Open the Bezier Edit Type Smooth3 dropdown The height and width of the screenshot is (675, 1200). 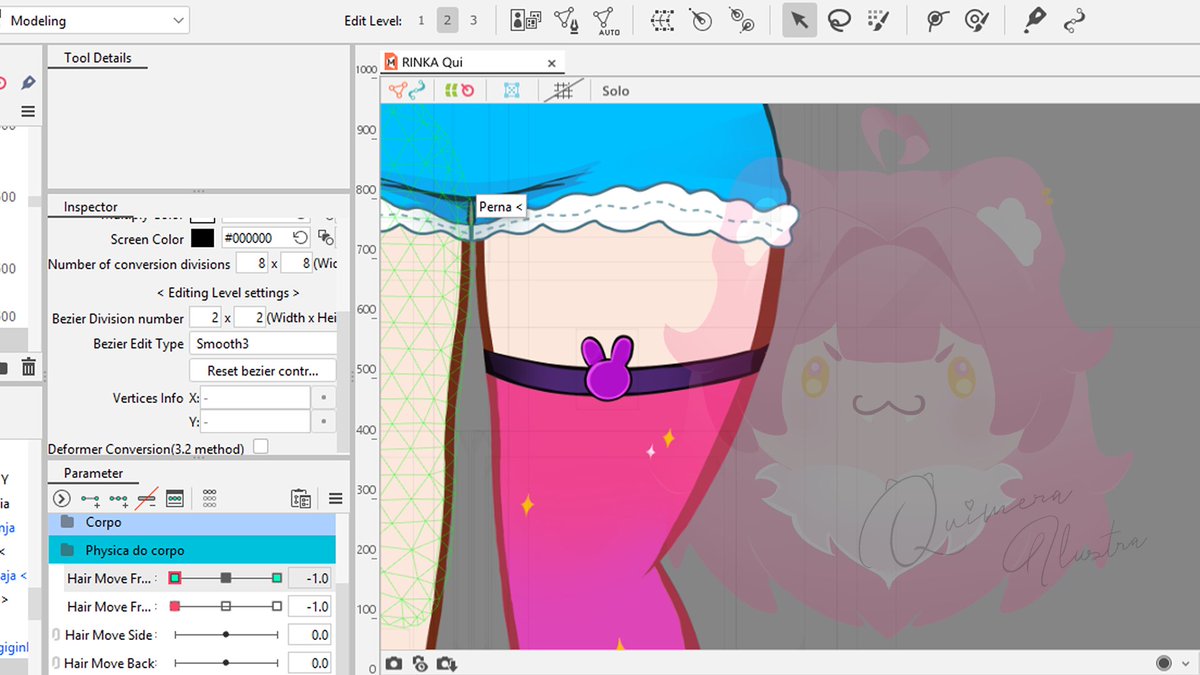point(263,343)
